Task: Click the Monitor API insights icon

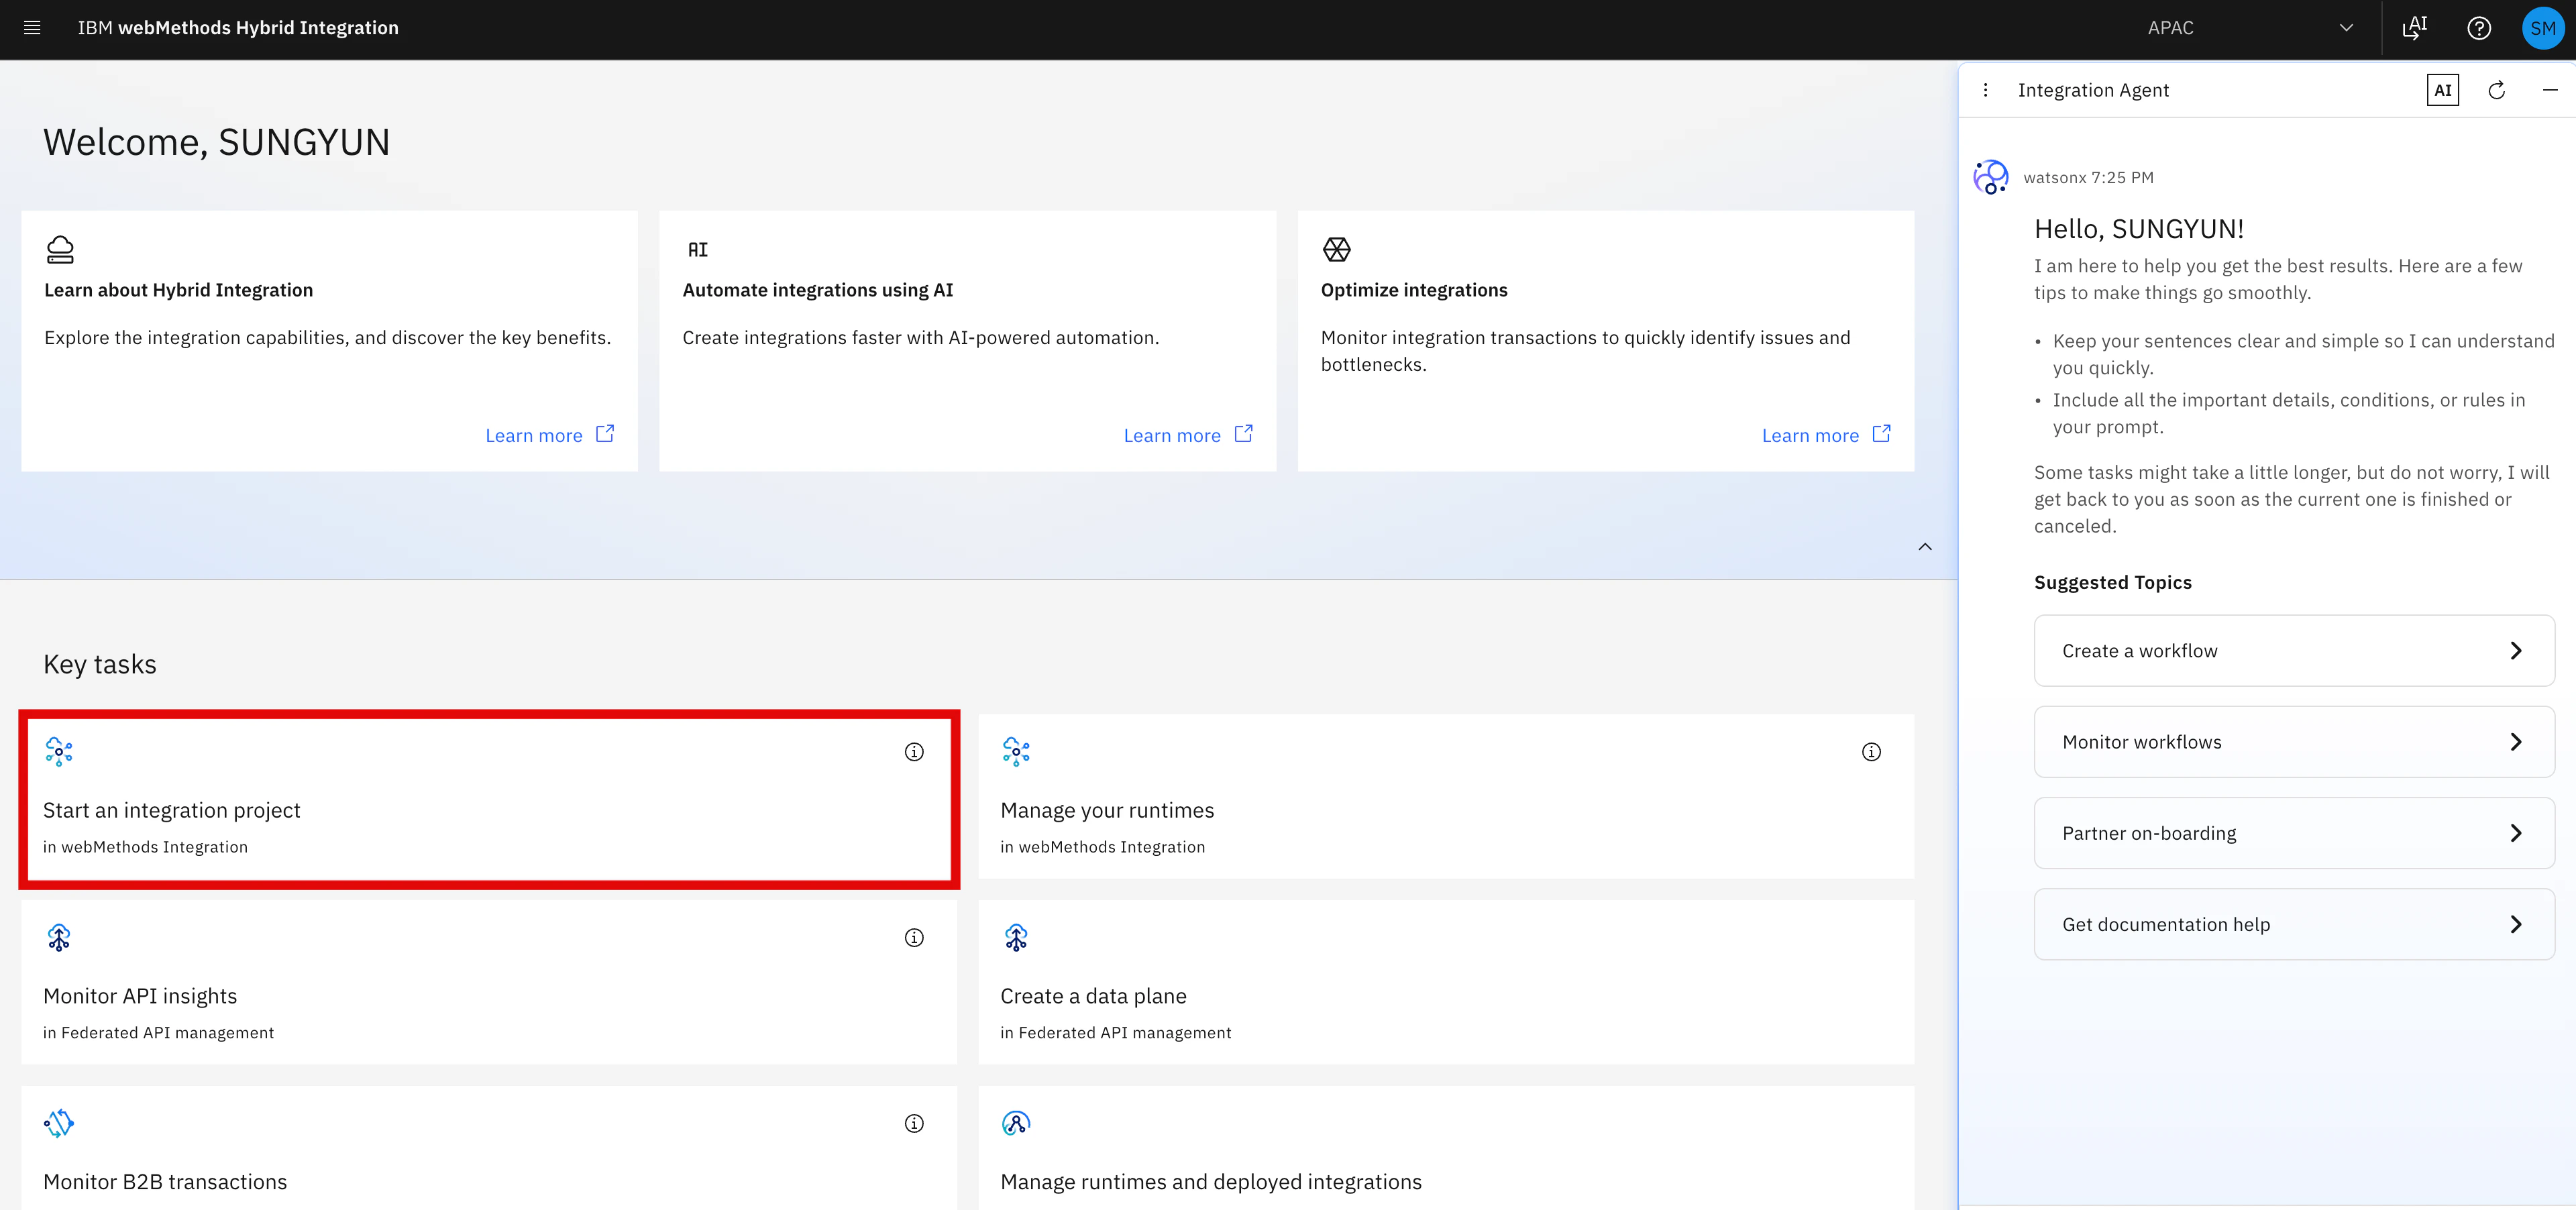Action: (59, 938)
